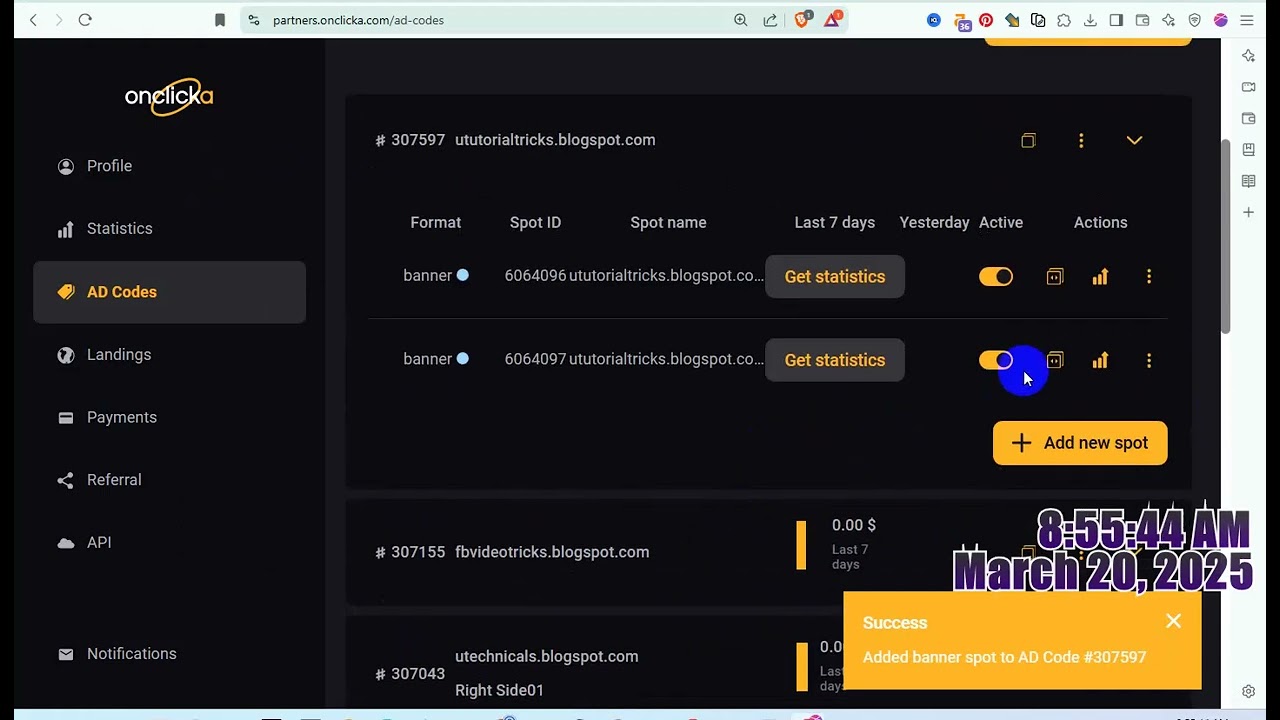Close the Success notification toast

[1173, 622]
